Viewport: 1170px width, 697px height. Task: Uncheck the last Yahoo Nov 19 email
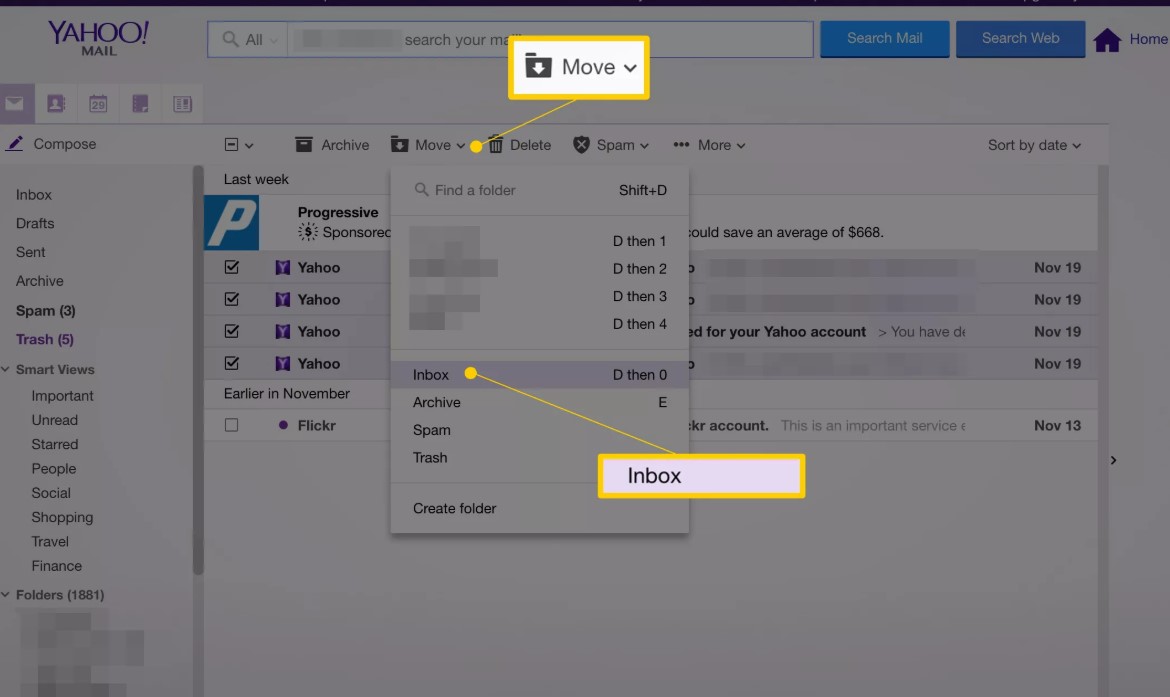(231, 363)
